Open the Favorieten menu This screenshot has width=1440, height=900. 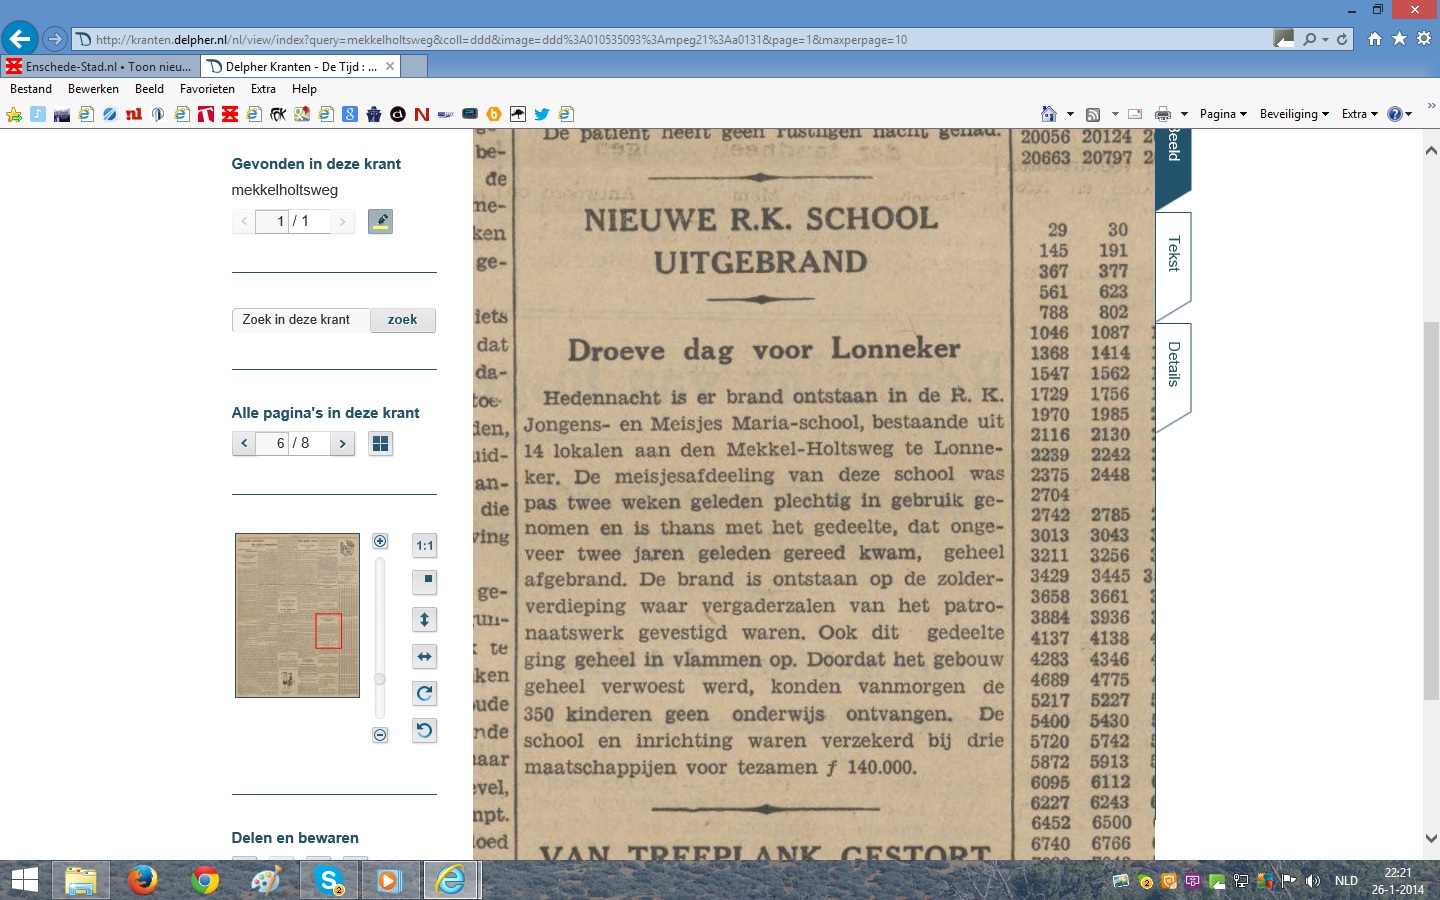207,89
